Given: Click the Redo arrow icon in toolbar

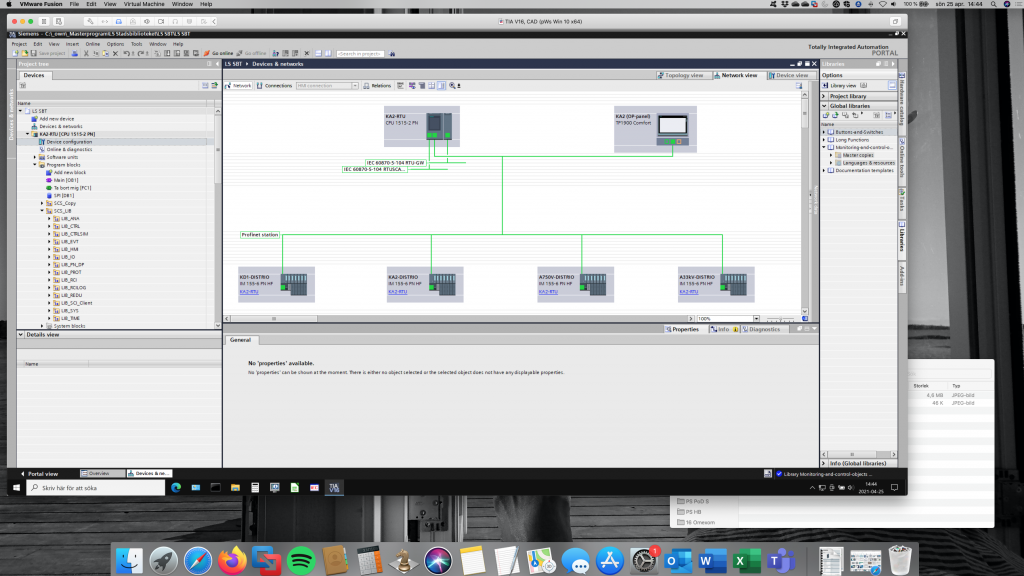Looking at the screenshot, I should (x=141, y=54).
